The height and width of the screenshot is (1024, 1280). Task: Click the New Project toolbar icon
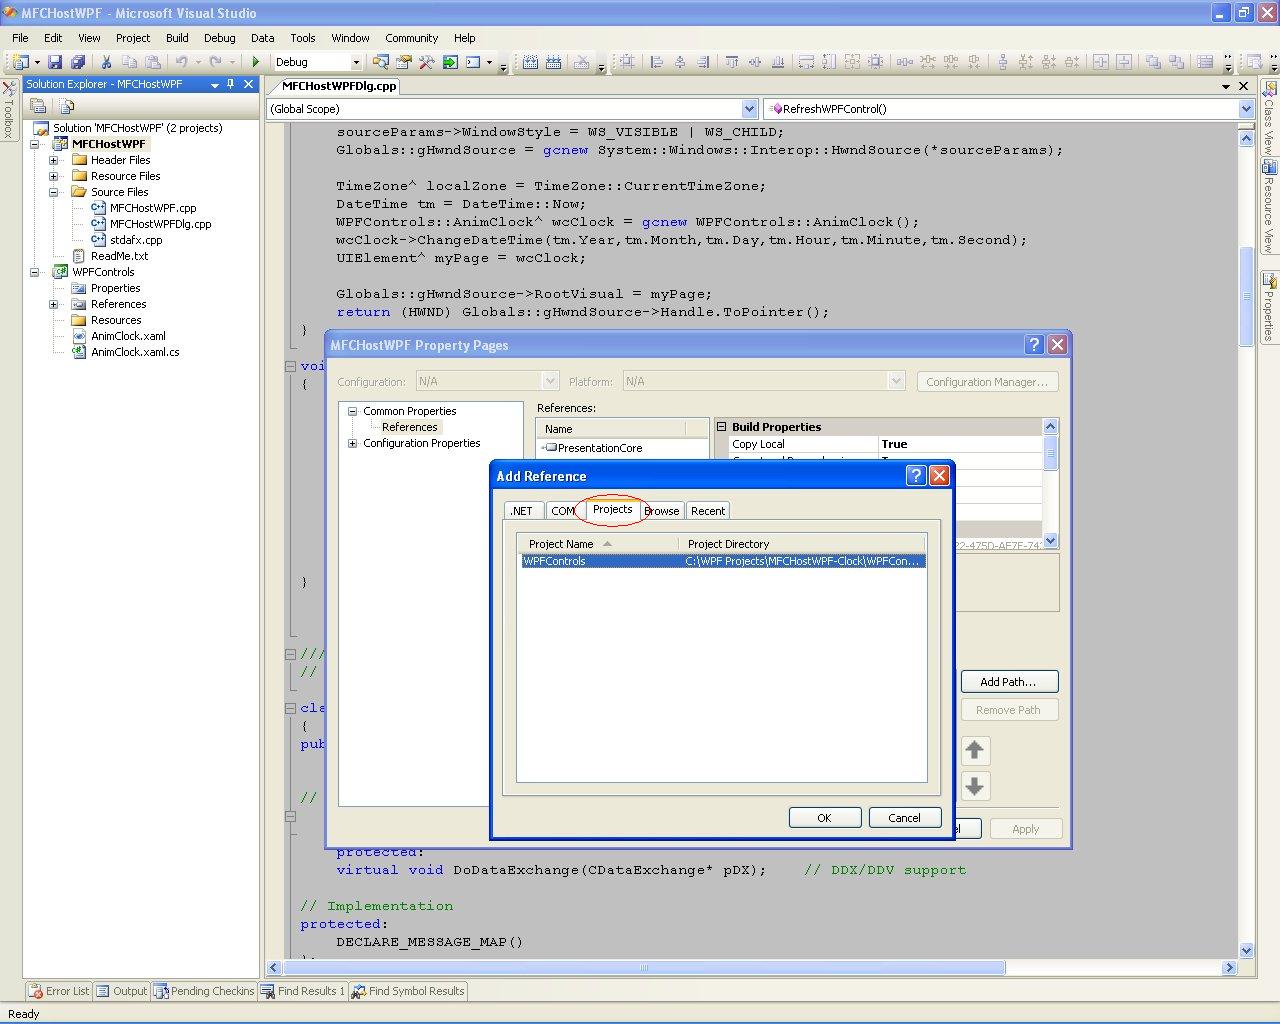[x=20, y=62]
